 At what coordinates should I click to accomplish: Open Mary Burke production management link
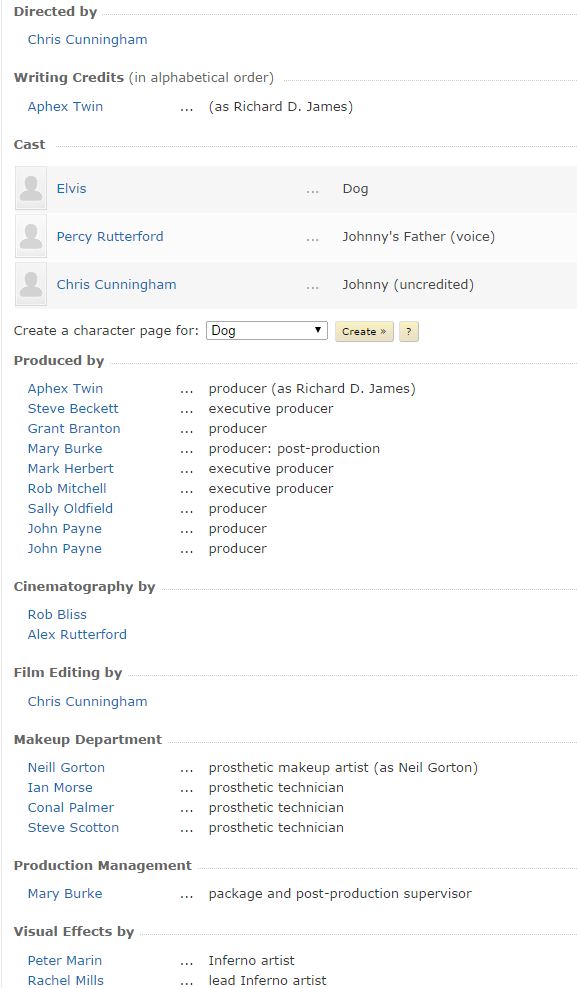[x=65, y=893]
